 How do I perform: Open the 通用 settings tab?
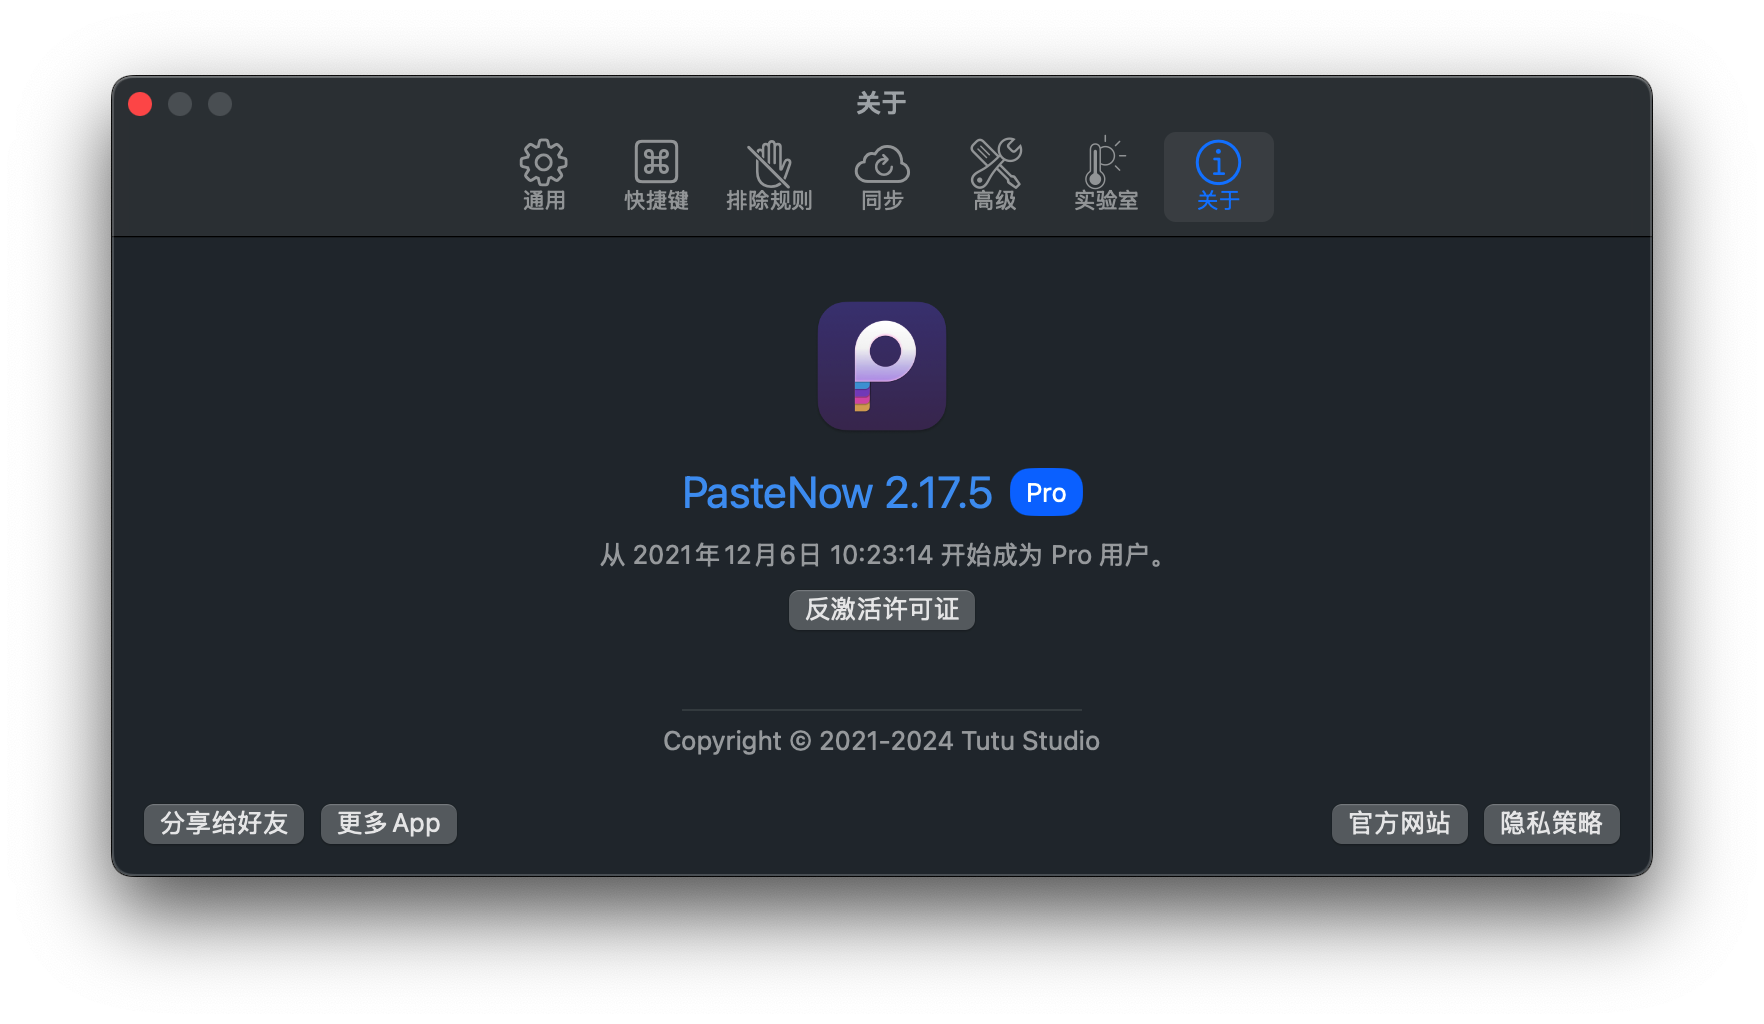click(x=543, y=175)
